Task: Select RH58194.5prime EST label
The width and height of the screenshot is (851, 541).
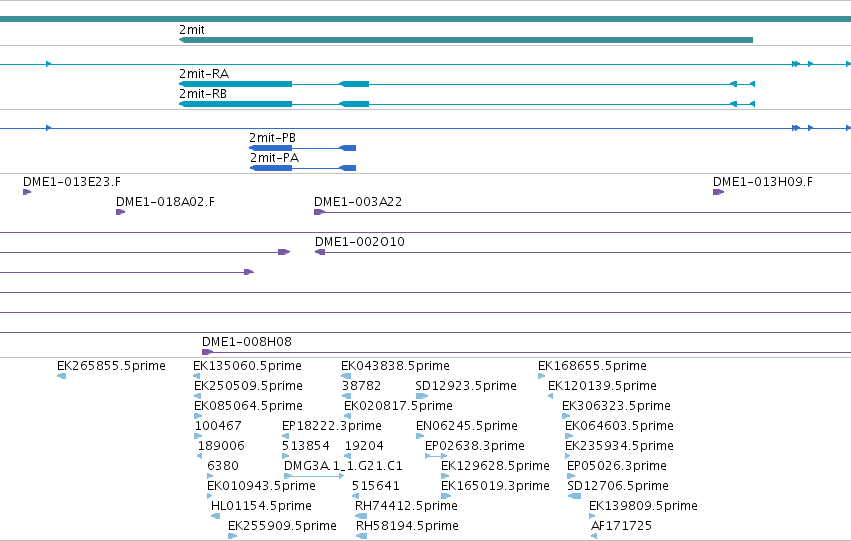Action: [x=408, y=526]
